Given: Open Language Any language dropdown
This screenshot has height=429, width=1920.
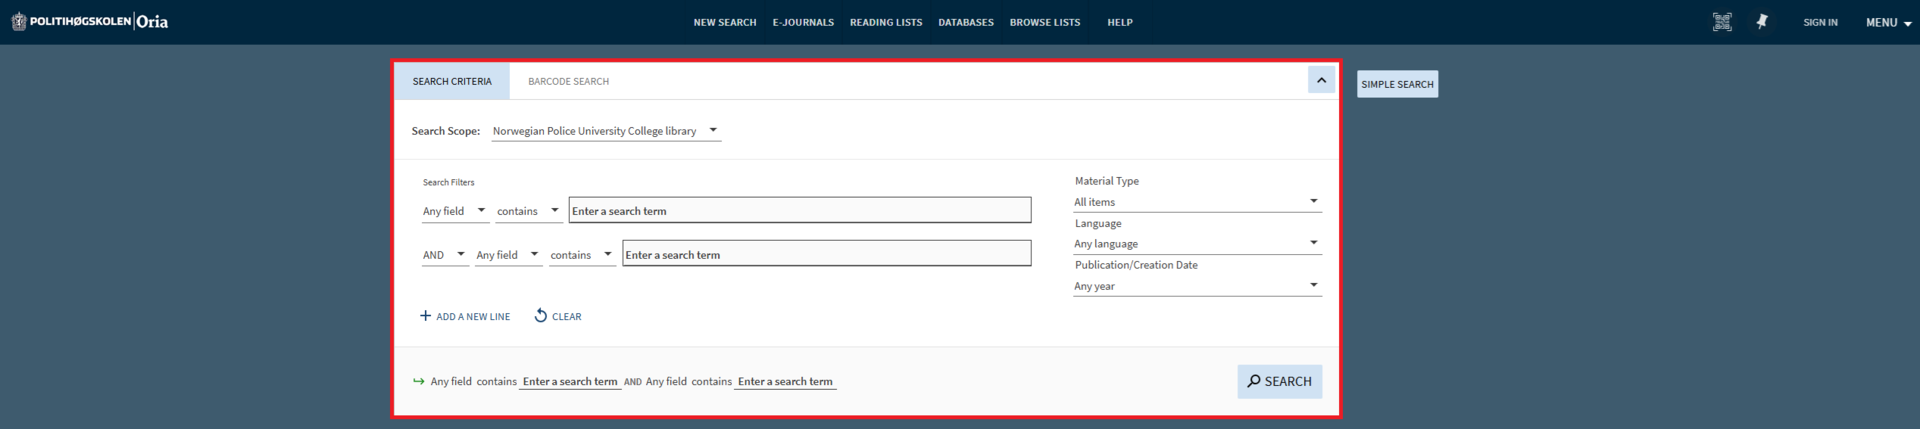Looking at the screenshot, I should [x=1197, y=244].
